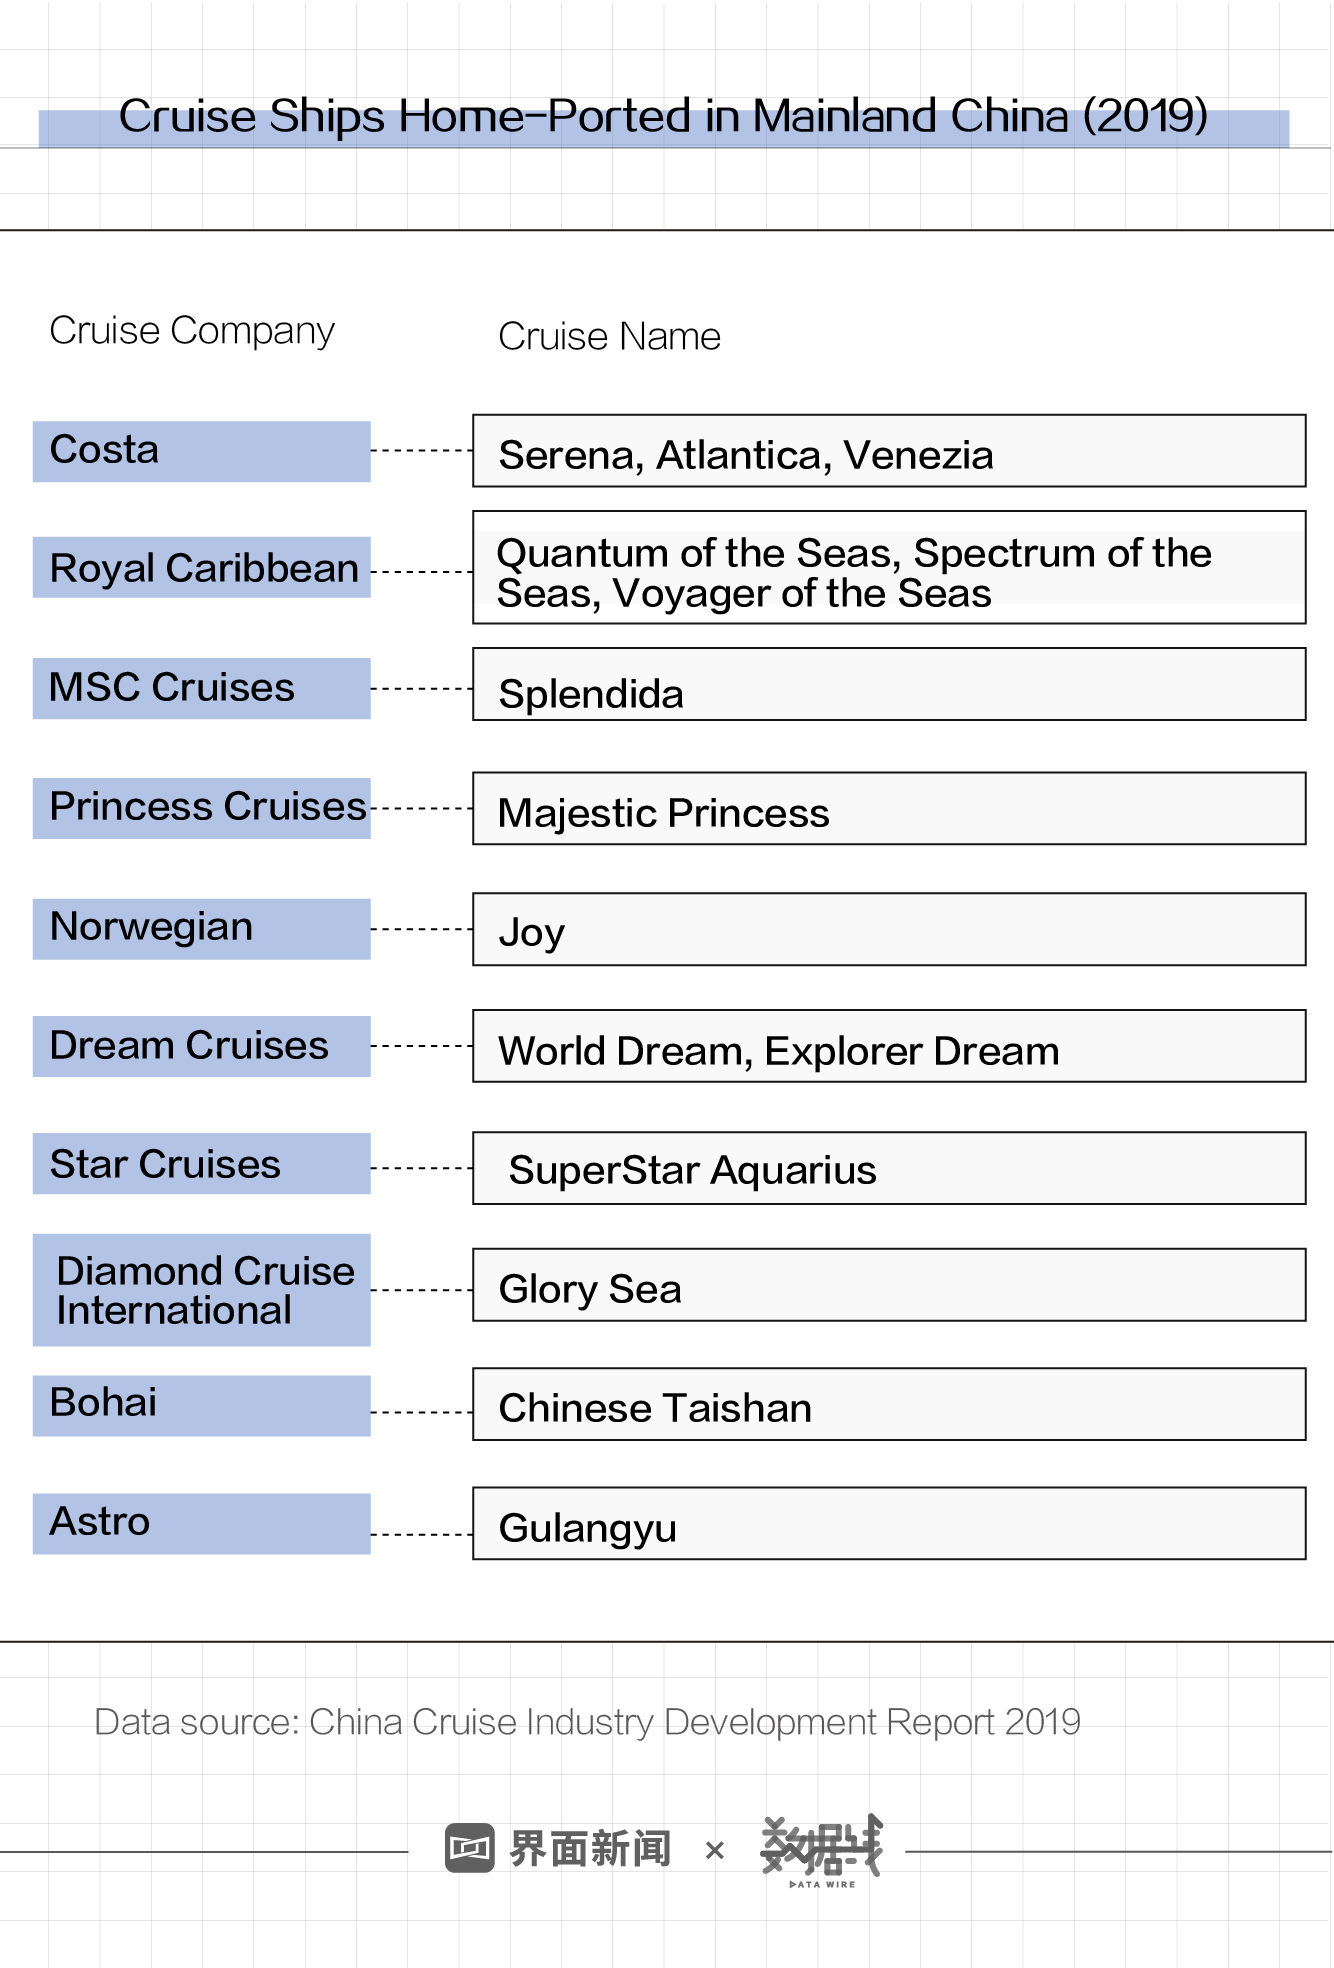Click the World Dream, Explorer Dream box
The width and height of the screenshot is (1334, 1968).
(x=888, y=1046)
